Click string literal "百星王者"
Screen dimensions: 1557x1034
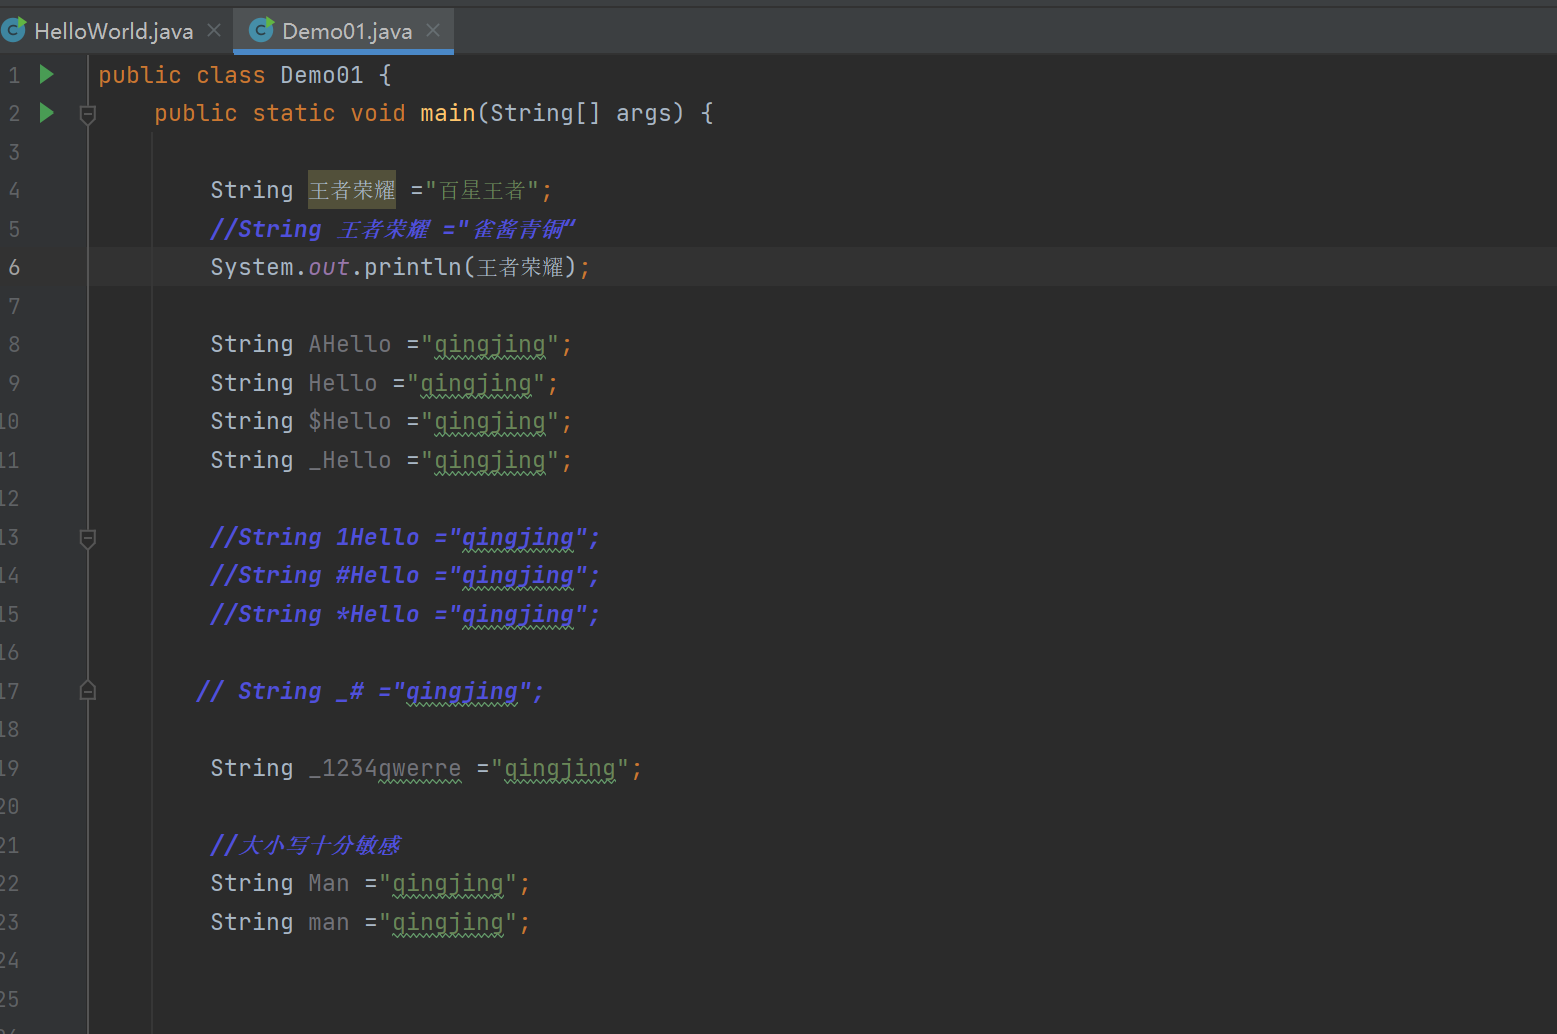point(482,190)
